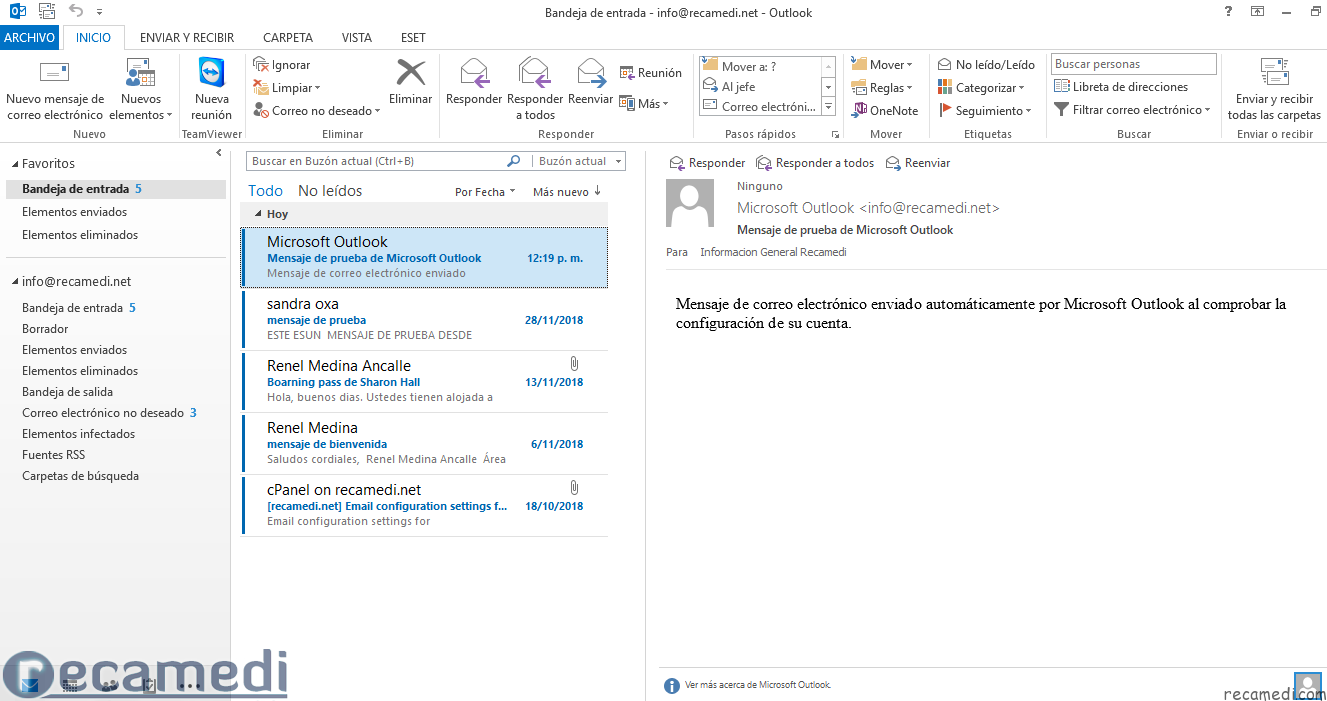Viewport: 1327px width, 701px height.
Task: Click the search magnifier icon
Action: pos(514,161)
